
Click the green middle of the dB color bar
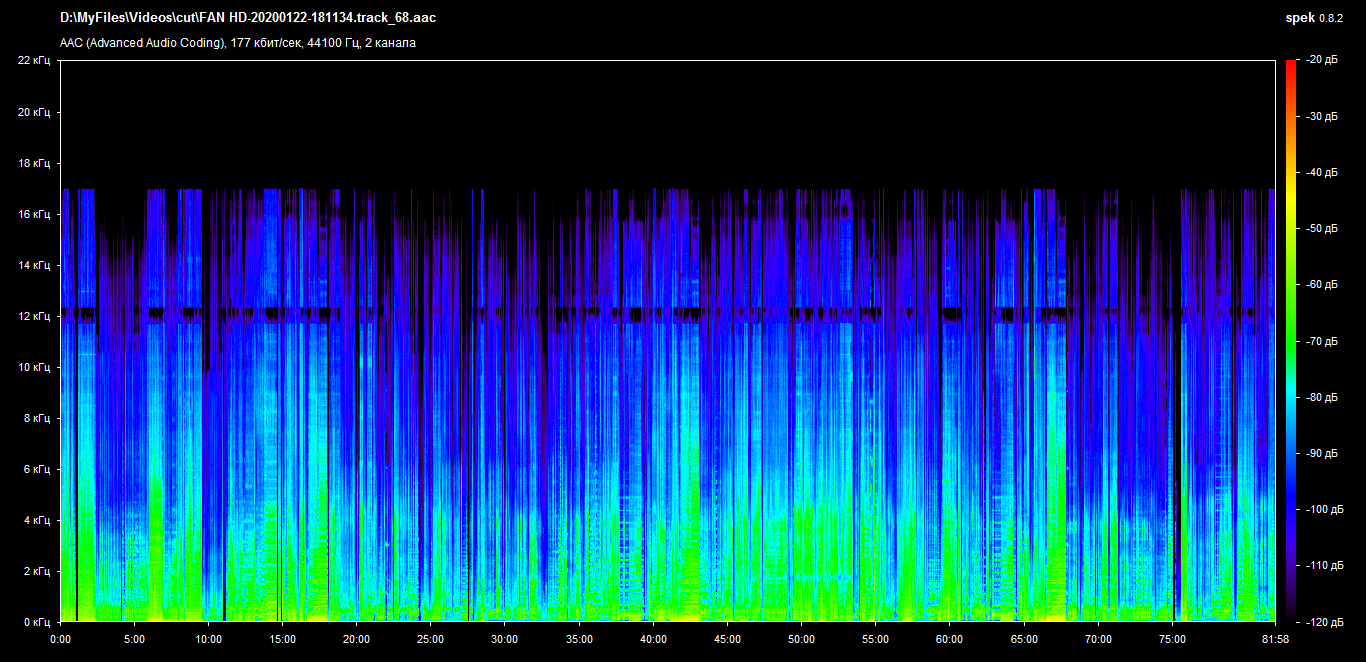tap(1291, 300)
